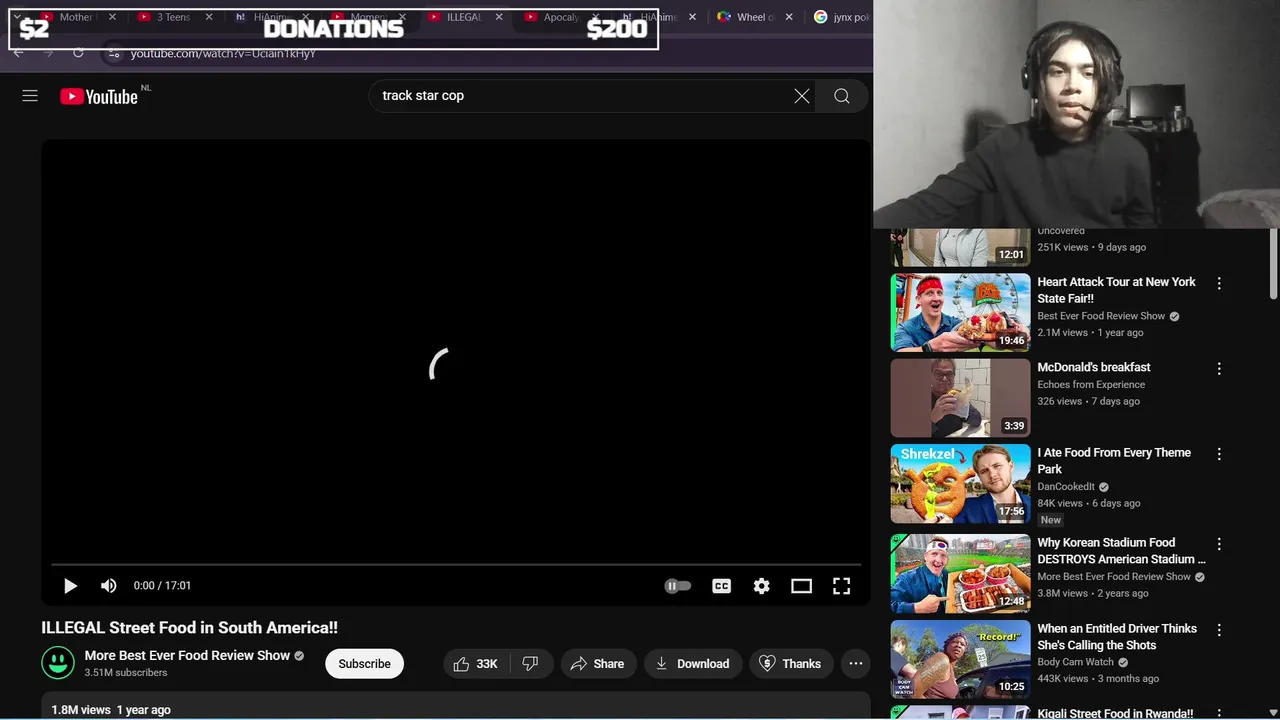View site information icon in address bar

pos(114,53)
